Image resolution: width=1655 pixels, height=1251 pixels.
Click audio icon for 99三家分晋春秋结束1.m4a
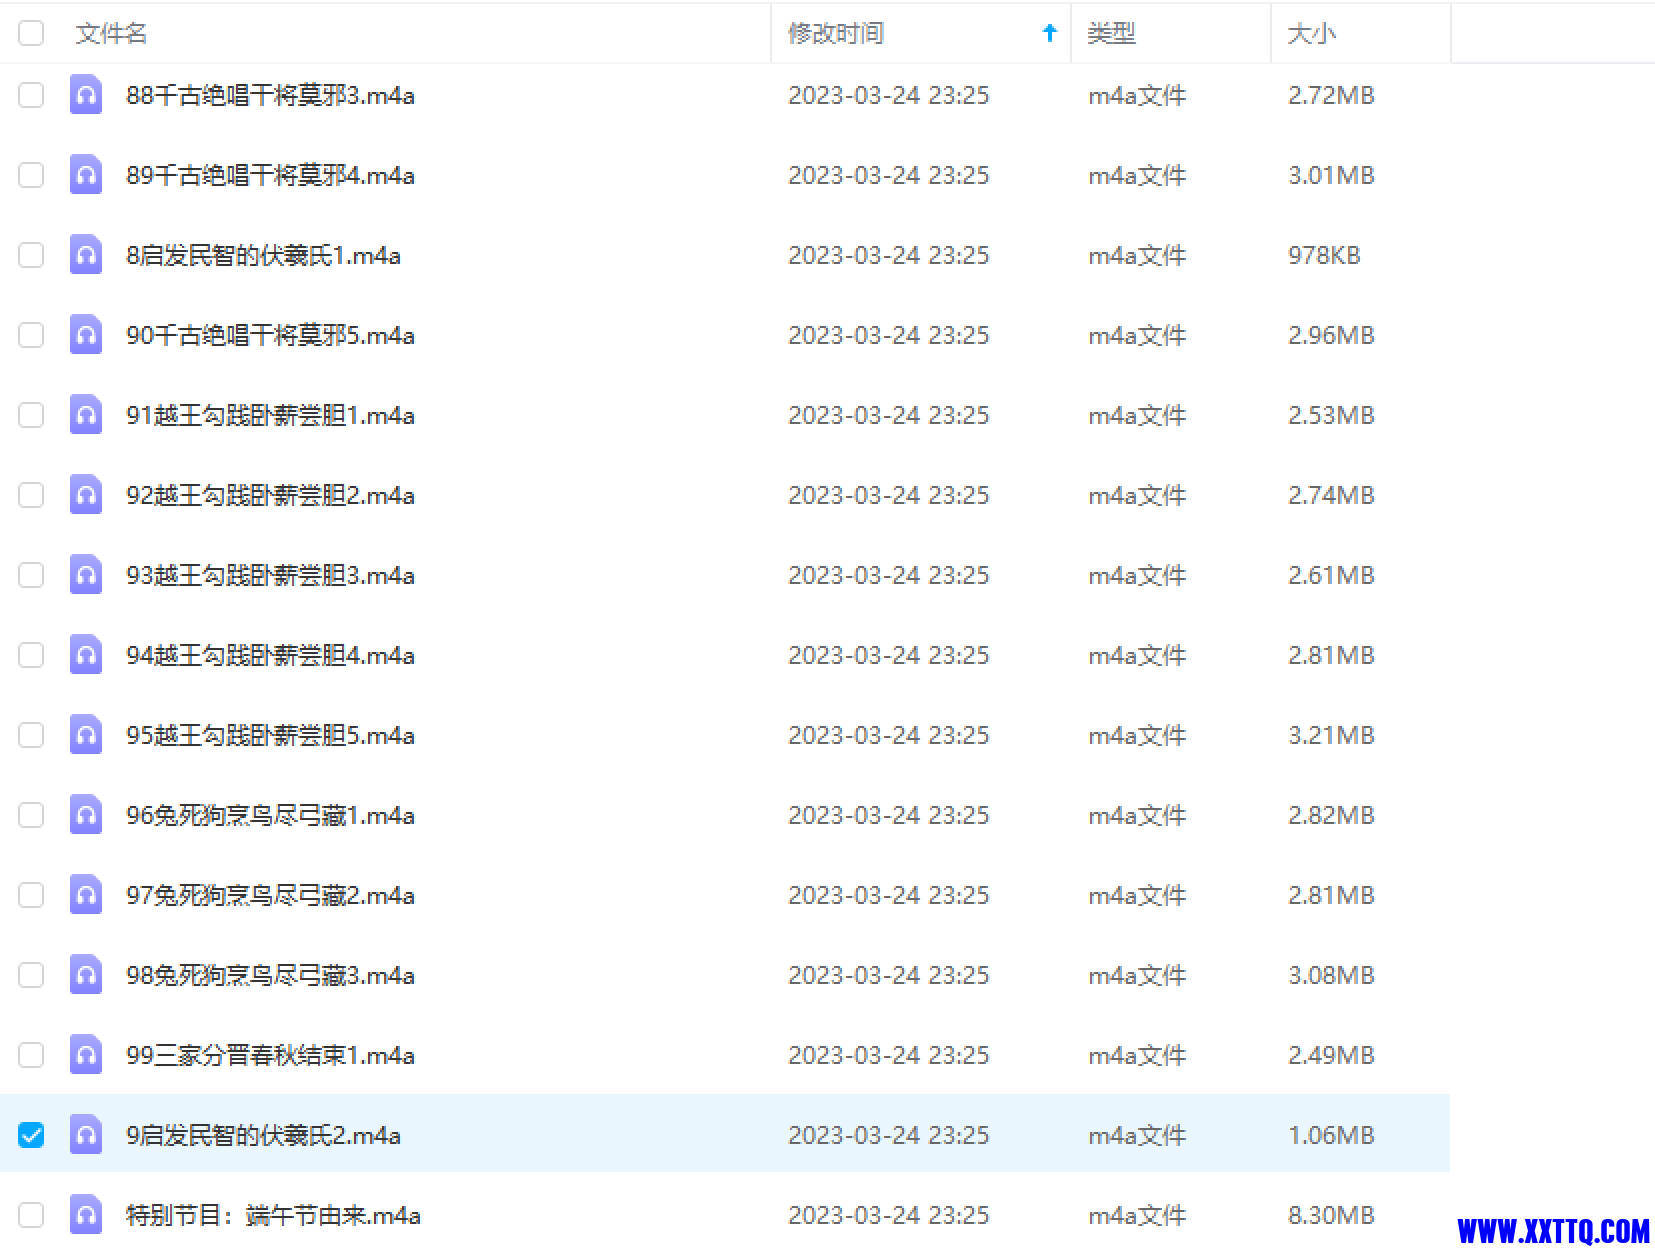(86, 1055)
